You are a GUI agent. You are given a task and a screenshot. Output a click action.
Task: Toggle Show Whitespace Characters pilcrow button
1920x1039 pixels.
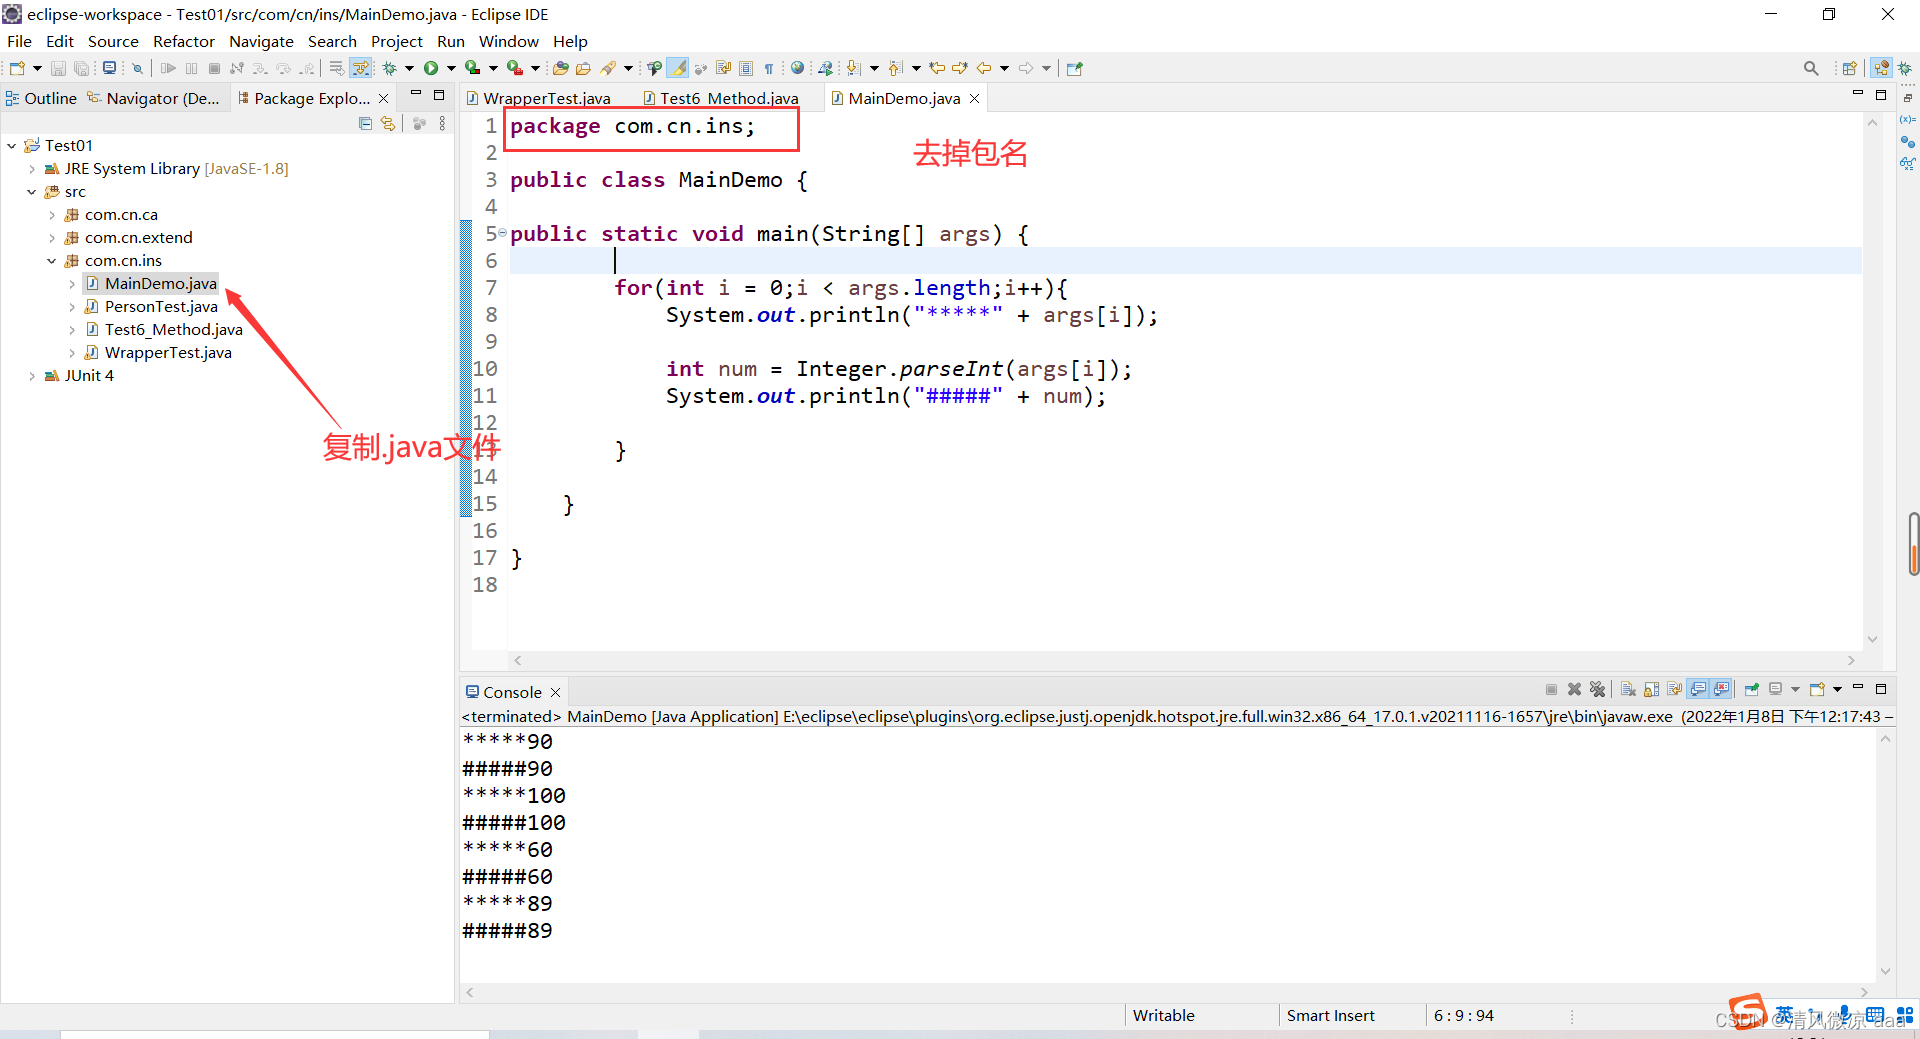pos(769,68)
